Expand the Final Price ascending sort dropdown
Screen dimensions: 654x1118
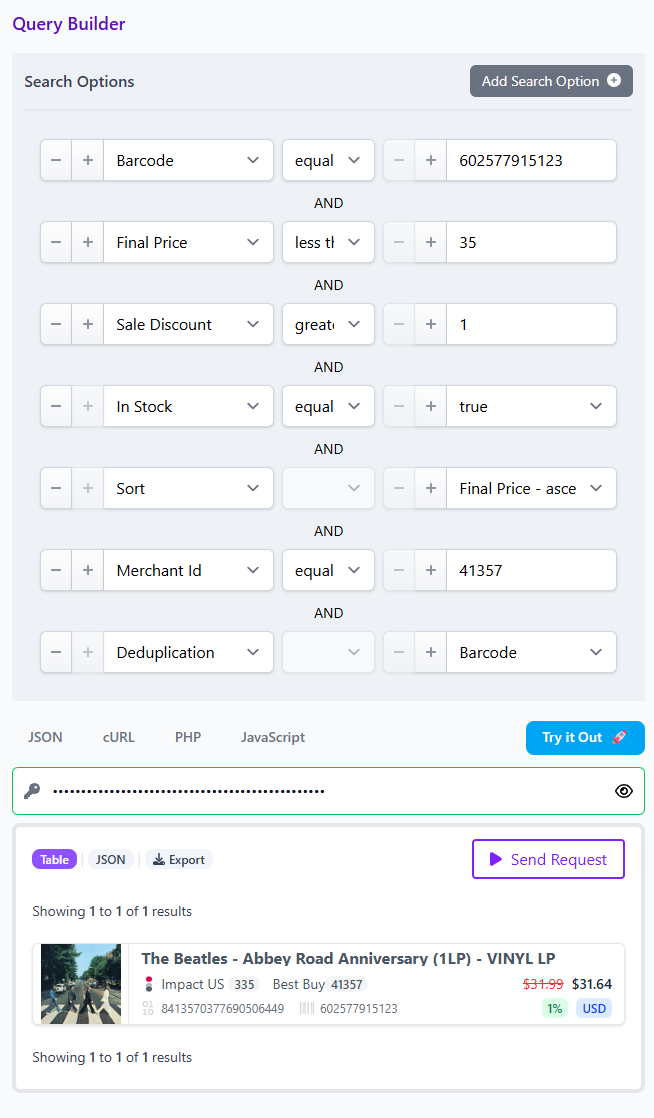[x=530, y=488]
